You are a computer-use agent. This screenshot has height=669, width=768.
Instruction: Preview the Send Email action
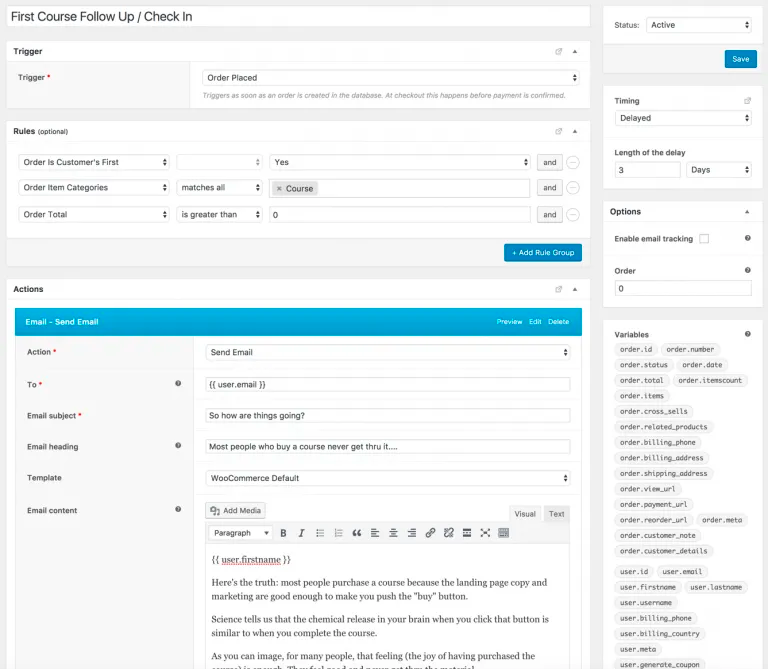click(x=509, y=322)
